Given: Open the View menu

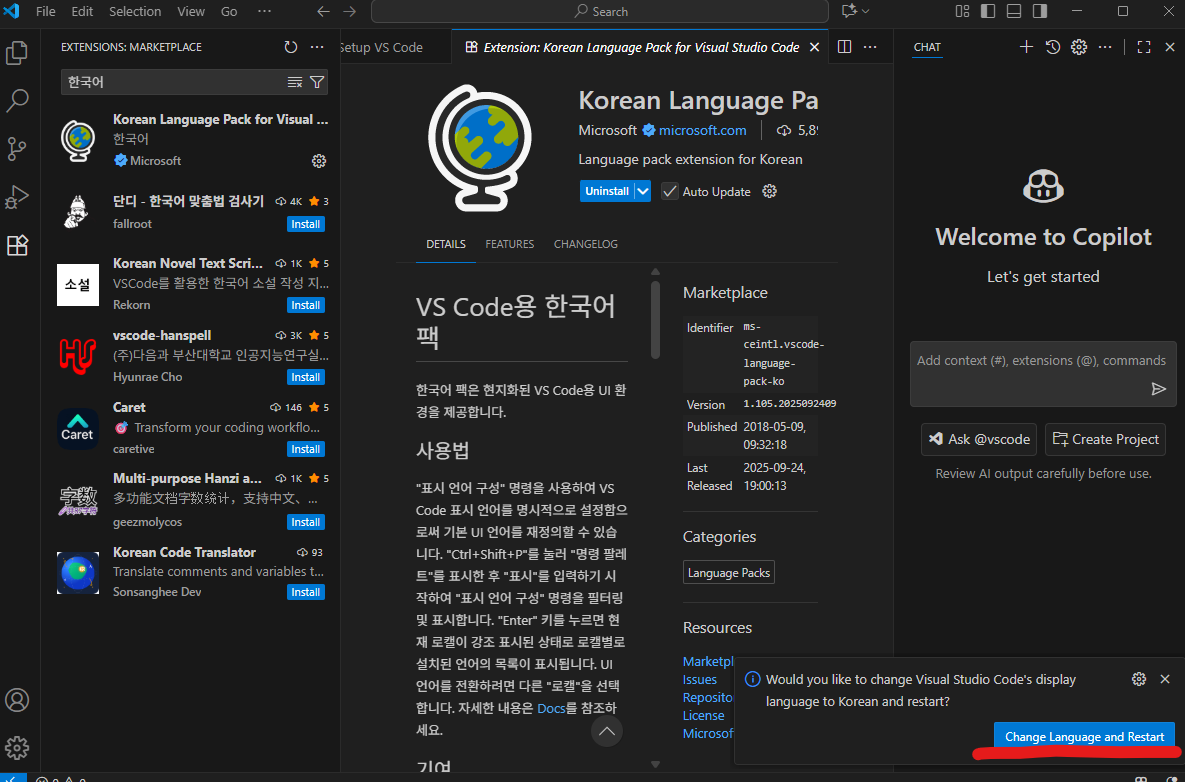Looking at the screenshot, I should coord(191,11).
